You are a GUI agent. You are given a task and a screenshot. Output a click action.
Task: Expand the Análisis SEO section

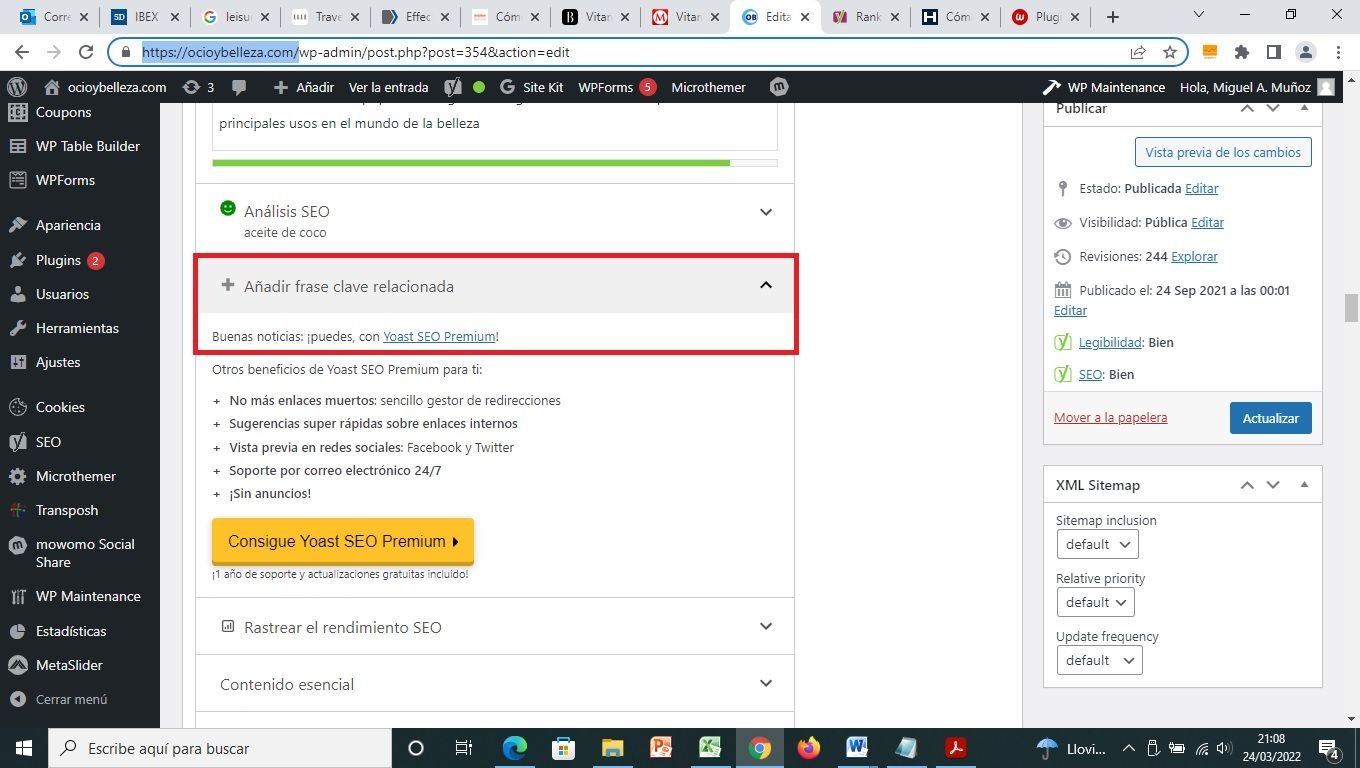(x=765, y=212)
